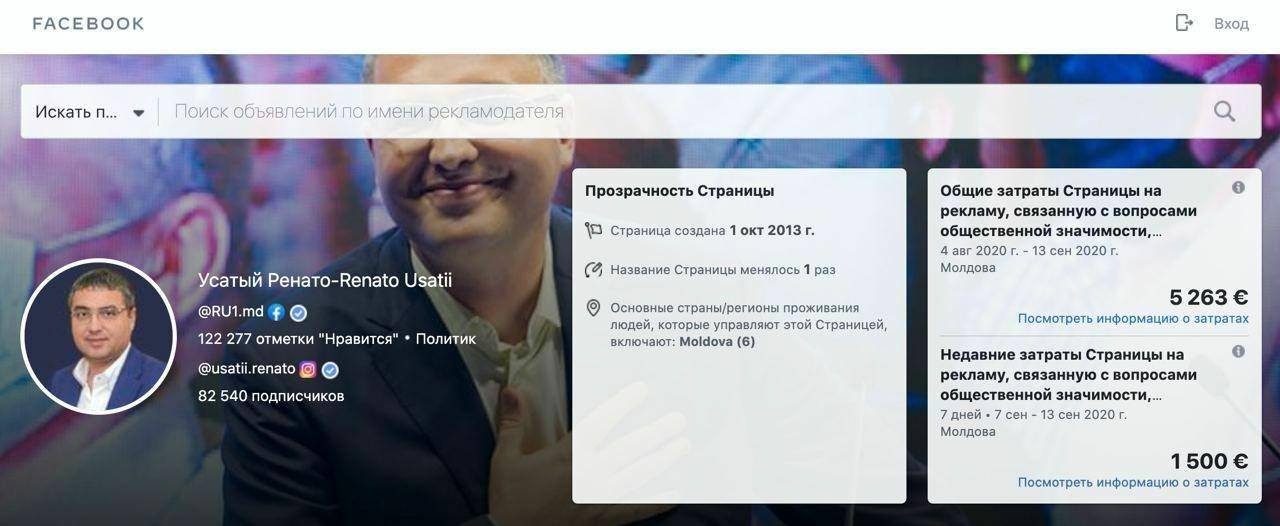
Task: Click the pencil icon by page name changes
Action: pos(594,270)
